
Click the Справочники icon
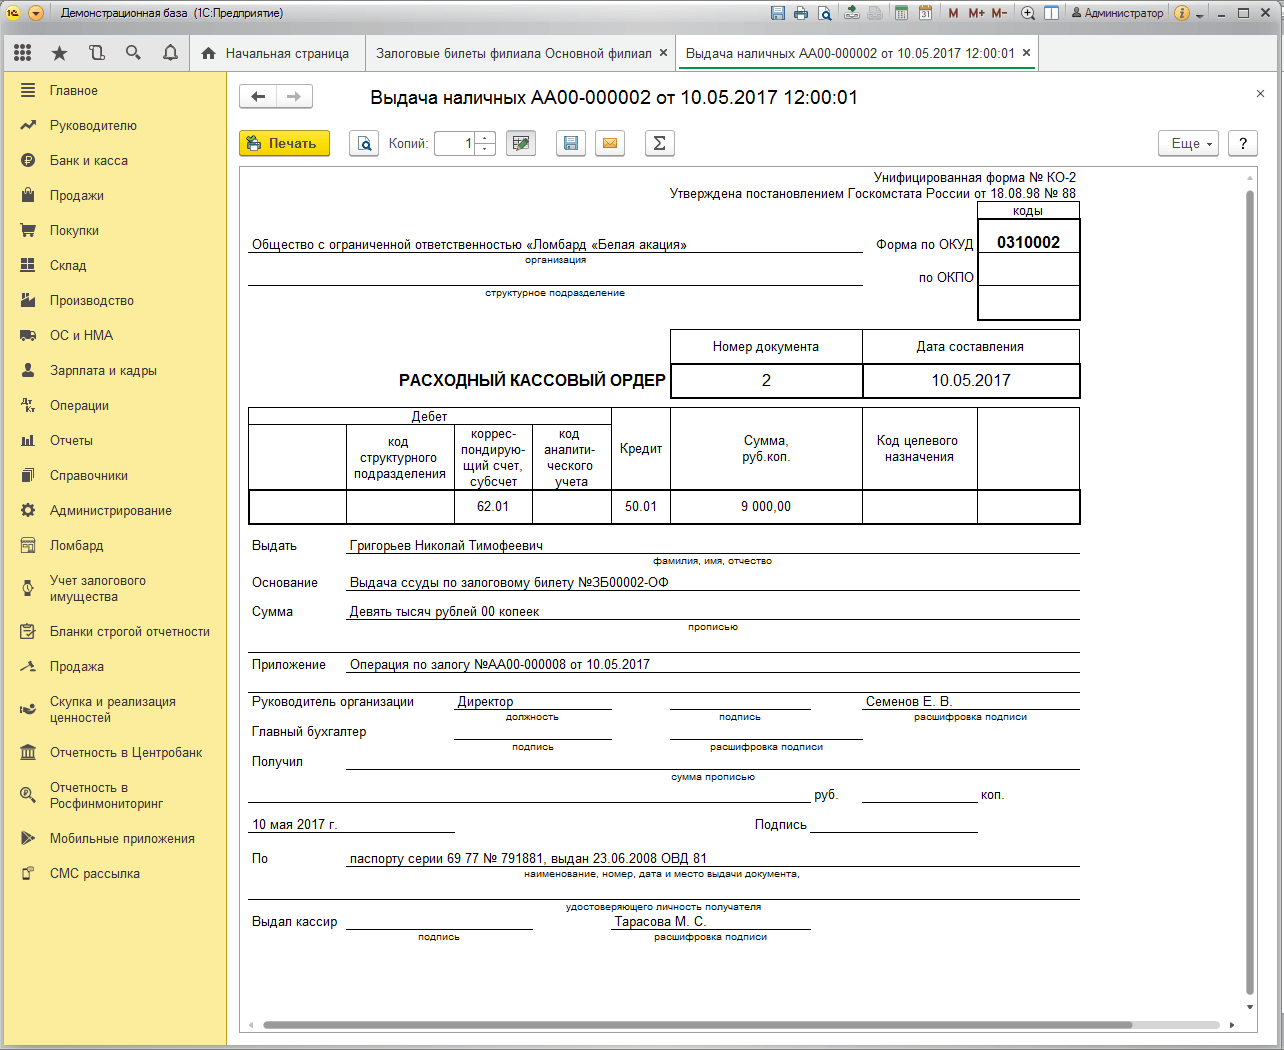click(x=28, y=475)
